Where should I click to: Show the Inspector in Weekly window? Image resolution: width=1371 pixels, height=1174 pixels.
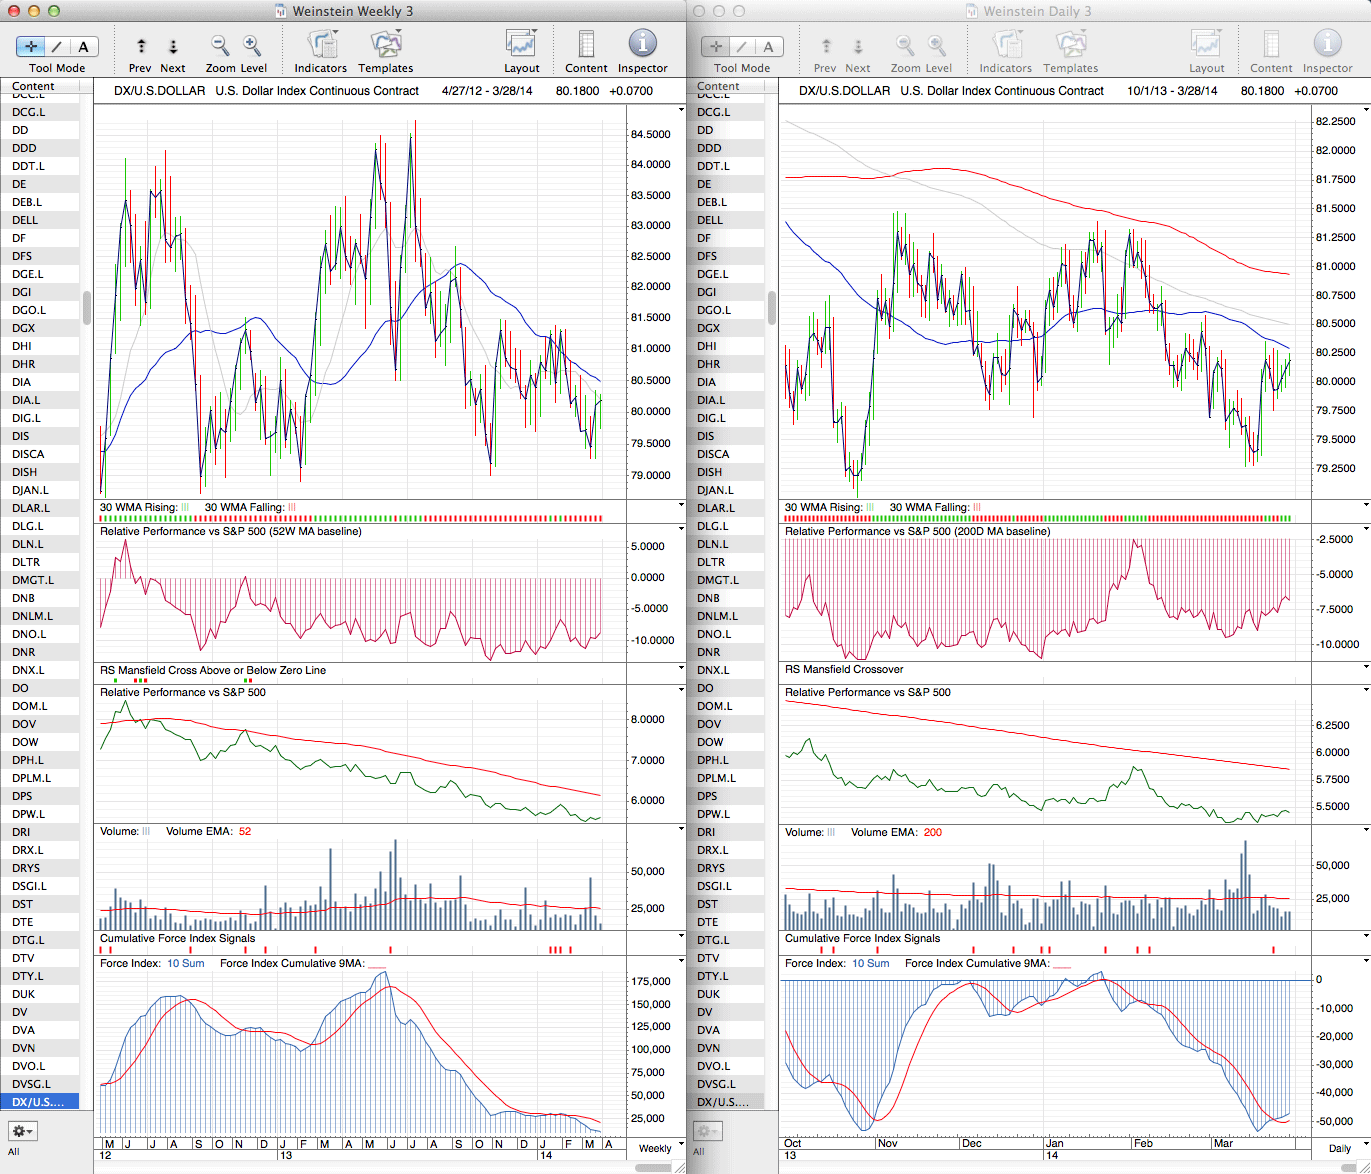642,44
